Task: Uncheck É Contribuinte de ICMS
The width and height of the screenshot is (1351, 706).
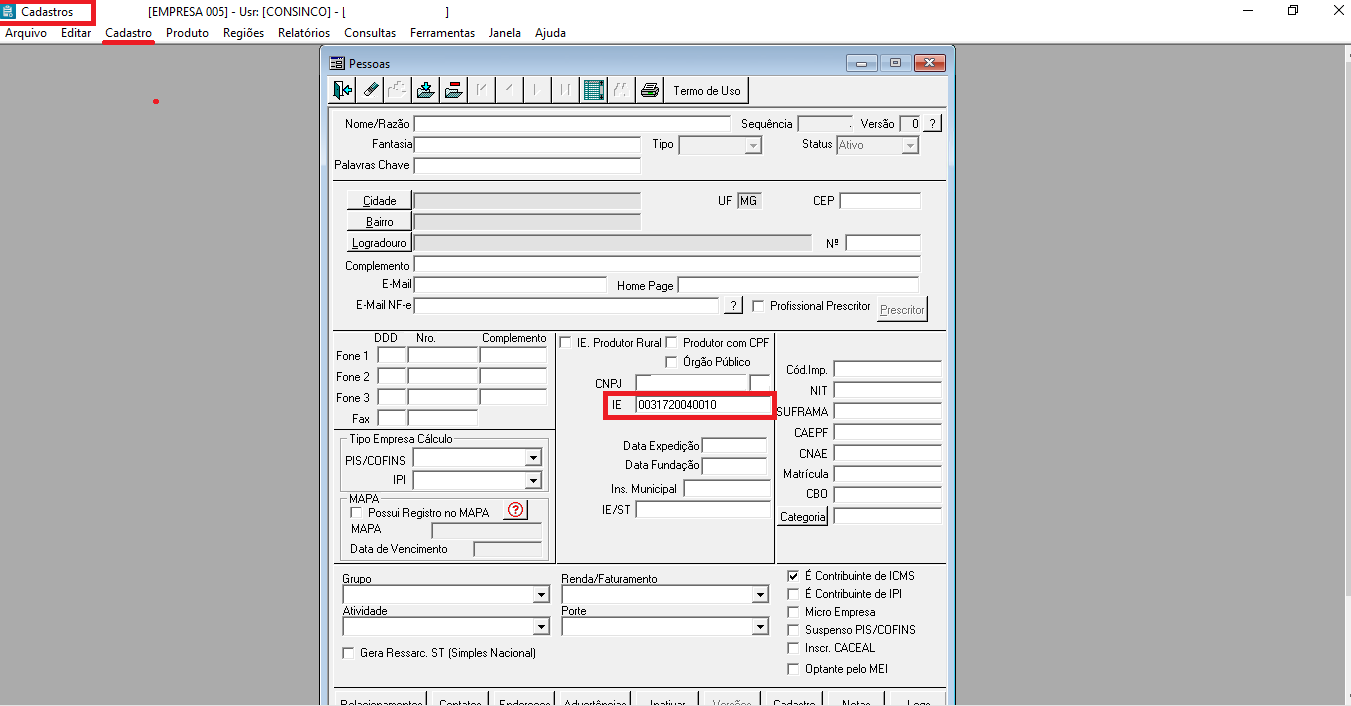Action: pyautogui.click(x=794, y=576)
